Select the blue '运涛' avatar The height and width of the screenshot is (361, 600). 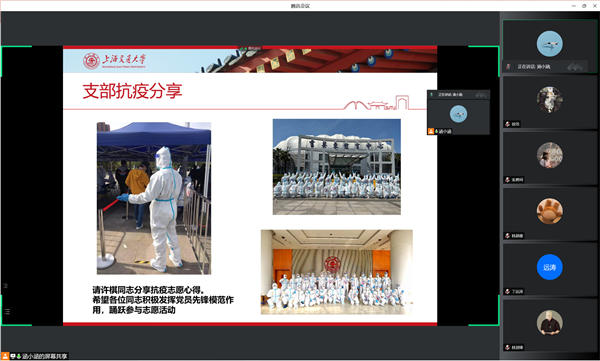point(549,267)
